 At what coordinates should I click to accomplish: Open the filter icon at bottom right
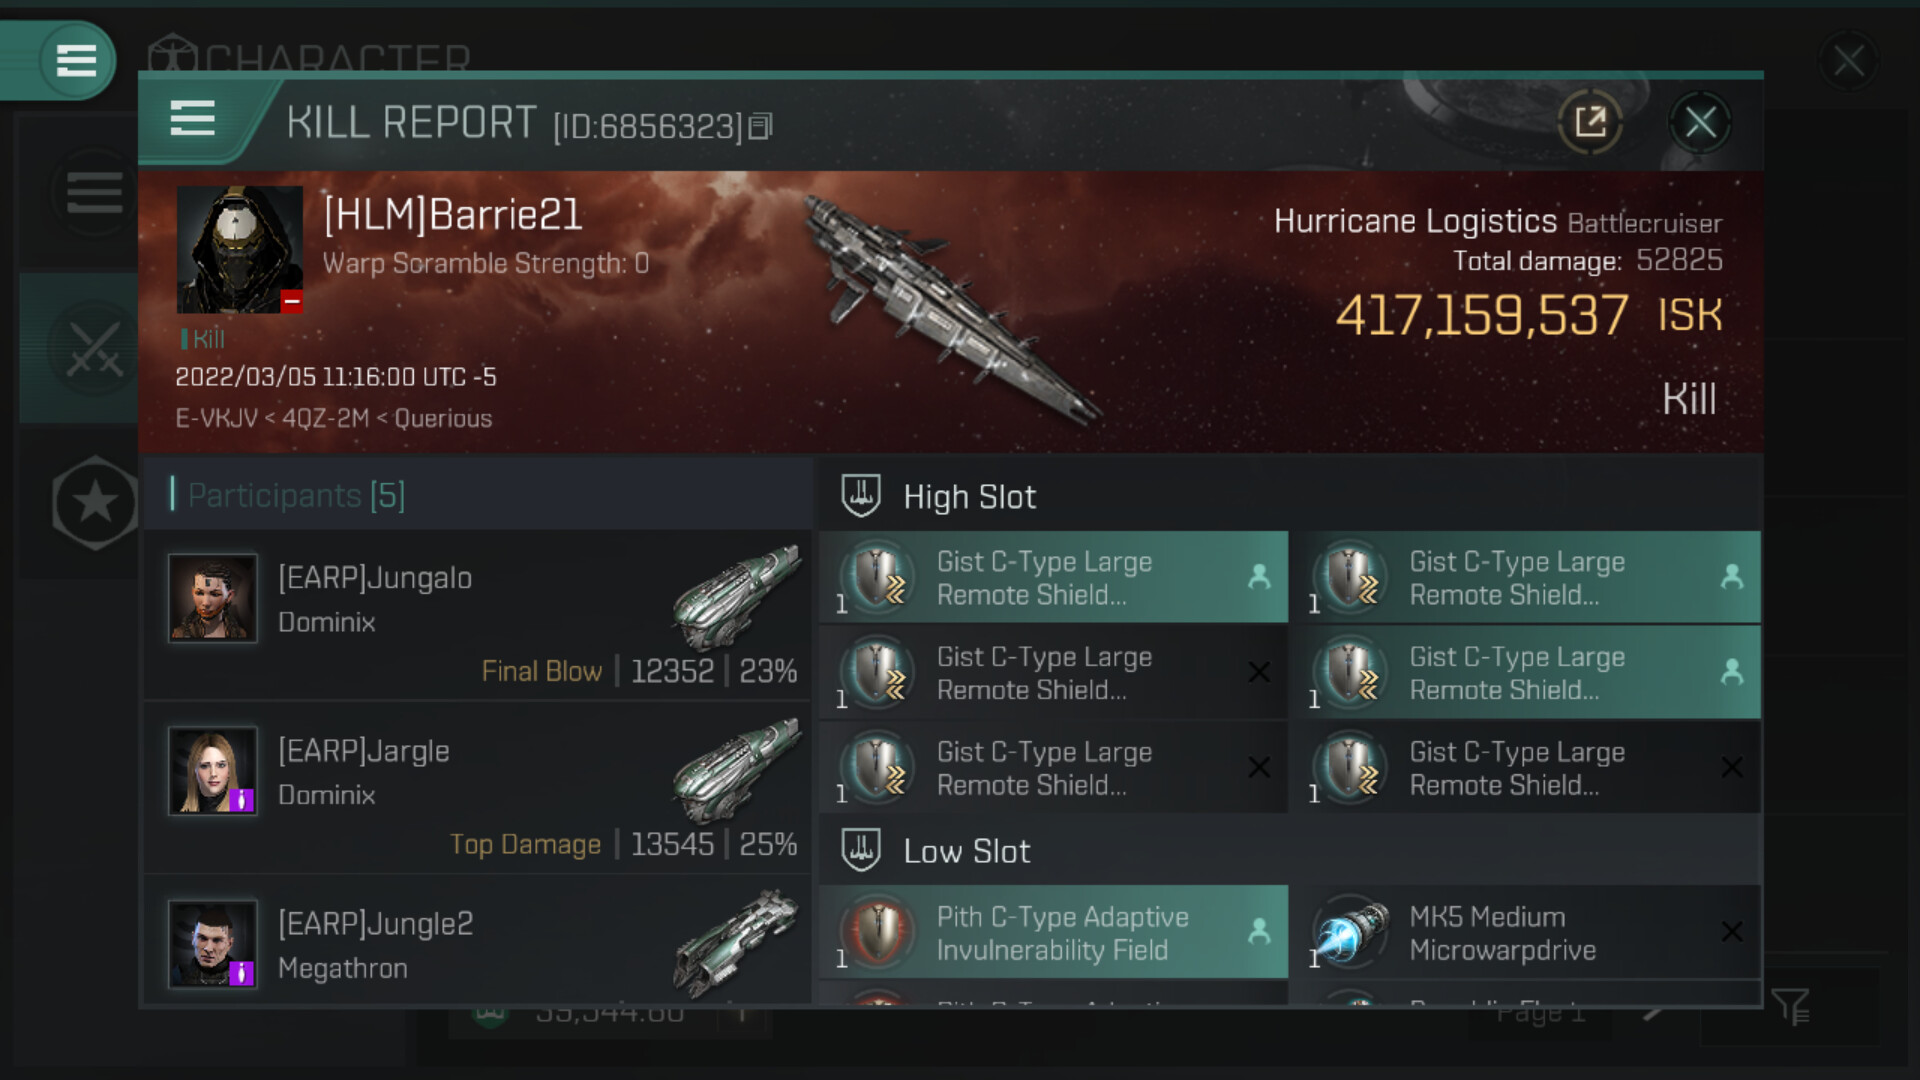point(1790,1006)
